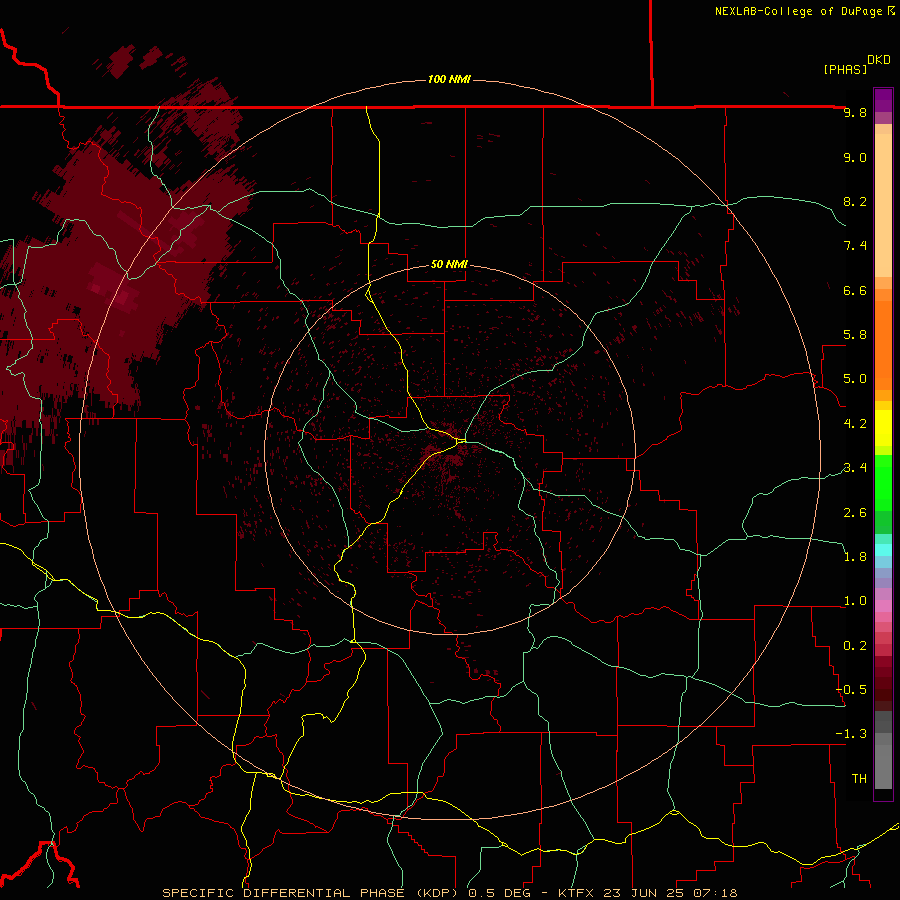Click the 3.4 color scale value

point(855,468)
